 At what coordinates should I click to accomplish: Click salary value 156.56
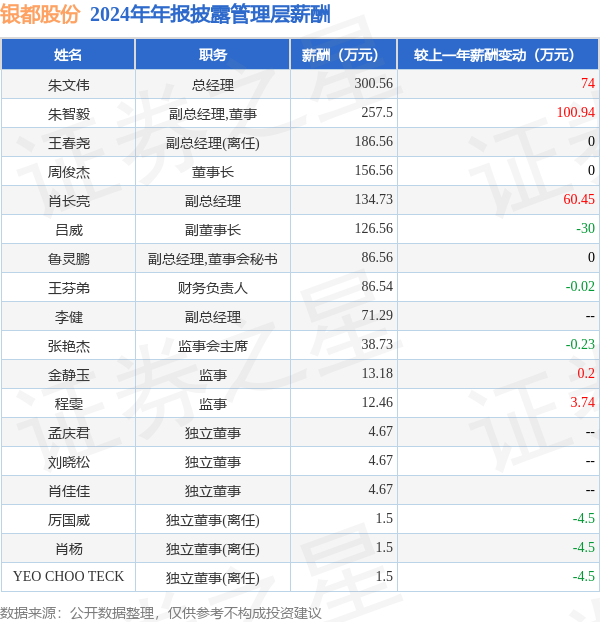pyautogui.click(x=374, y=170)
